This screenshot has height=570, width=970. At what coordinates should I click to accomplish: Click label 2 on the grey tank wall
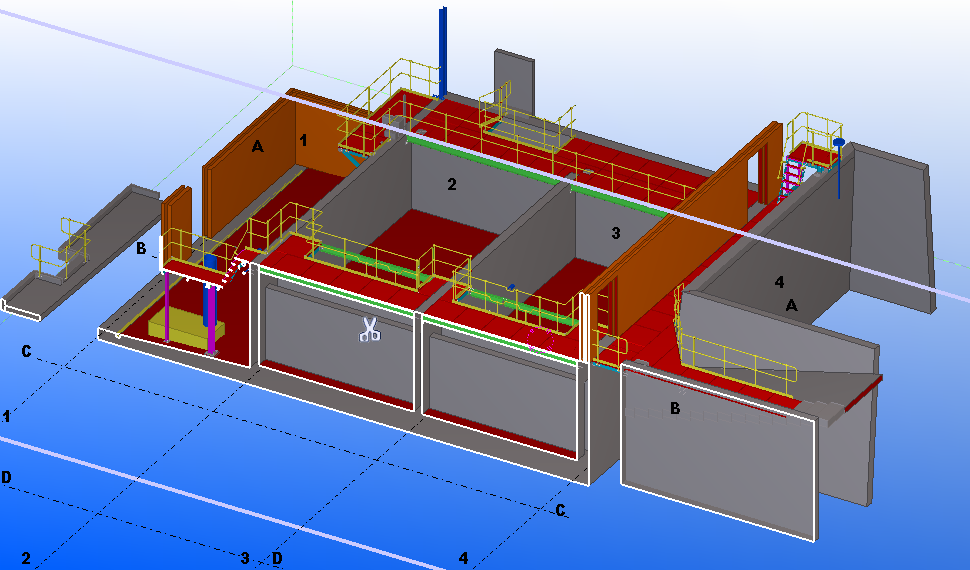coord(452,184)
